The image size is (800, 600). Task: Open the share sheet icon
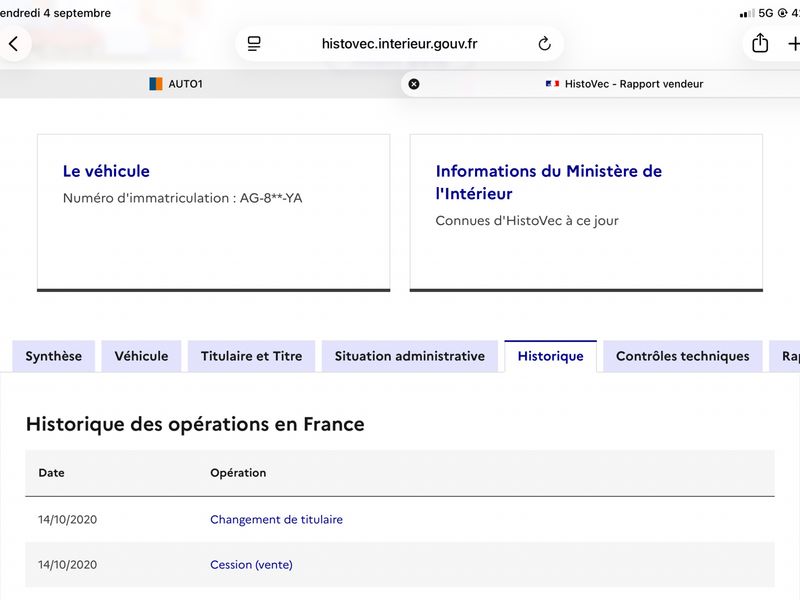click(760, 43)
